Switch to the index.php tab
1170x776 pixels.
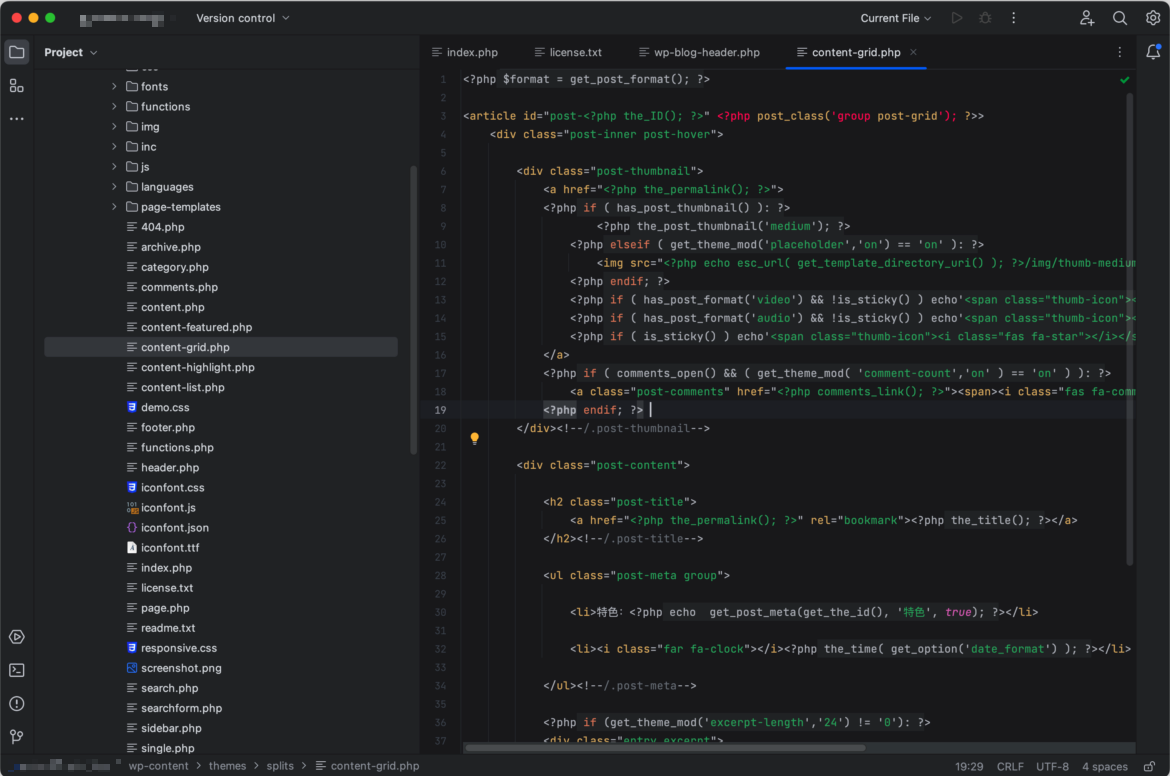(473, 51)
